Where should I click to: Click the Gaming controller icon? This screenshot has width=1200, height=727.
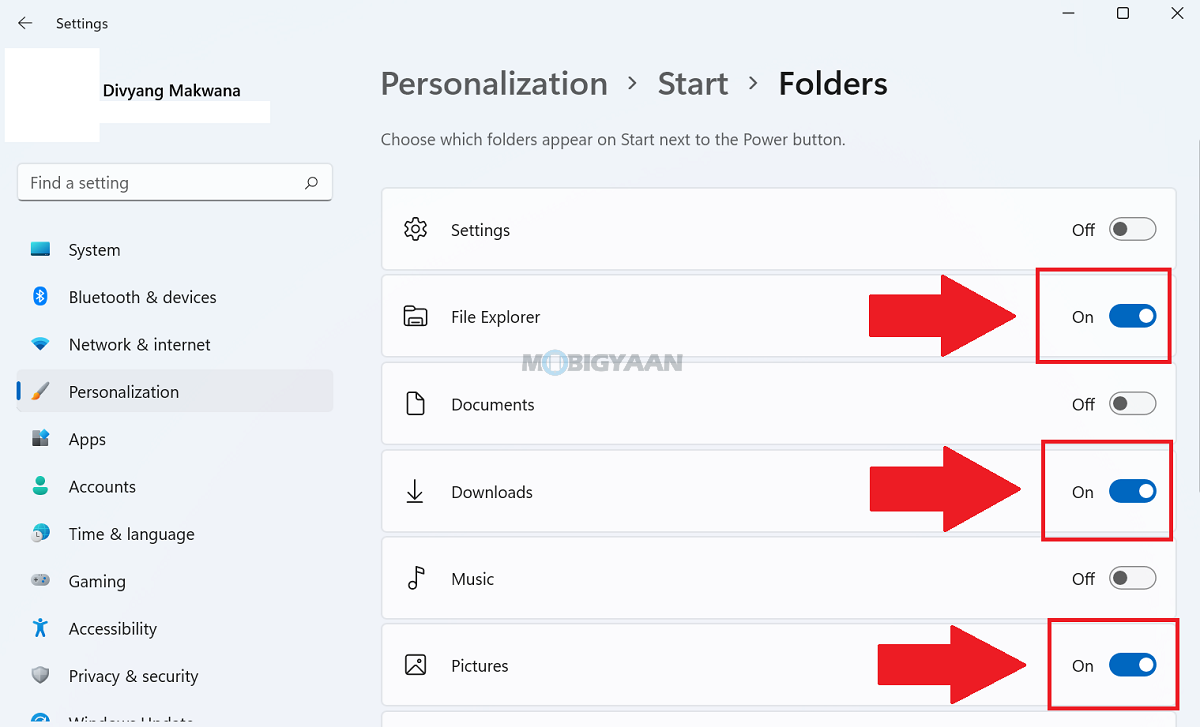click(40, 581)
